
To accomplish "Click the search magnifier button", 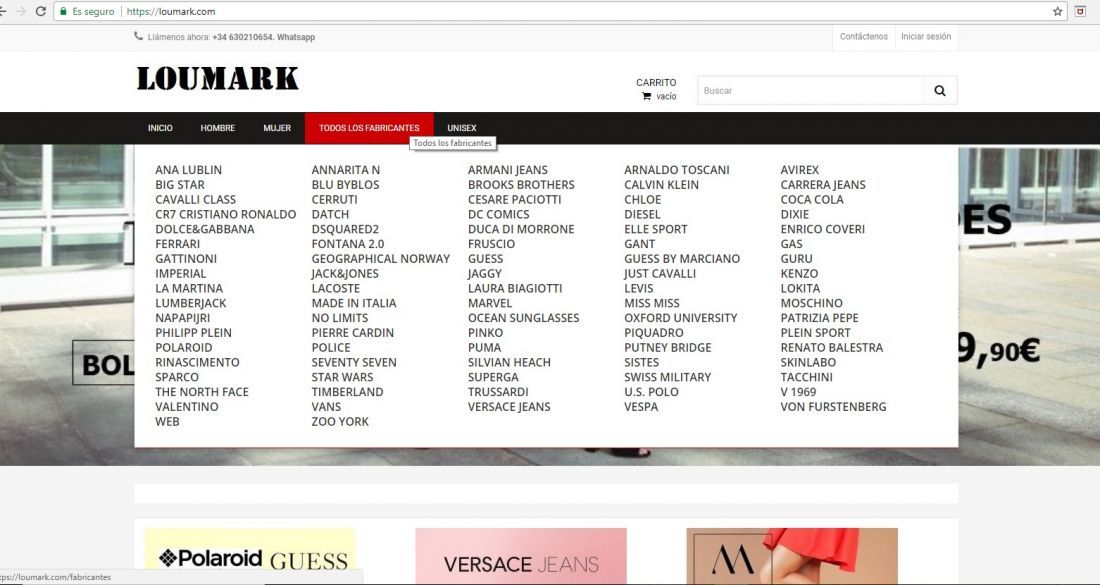I will (940, 90).
